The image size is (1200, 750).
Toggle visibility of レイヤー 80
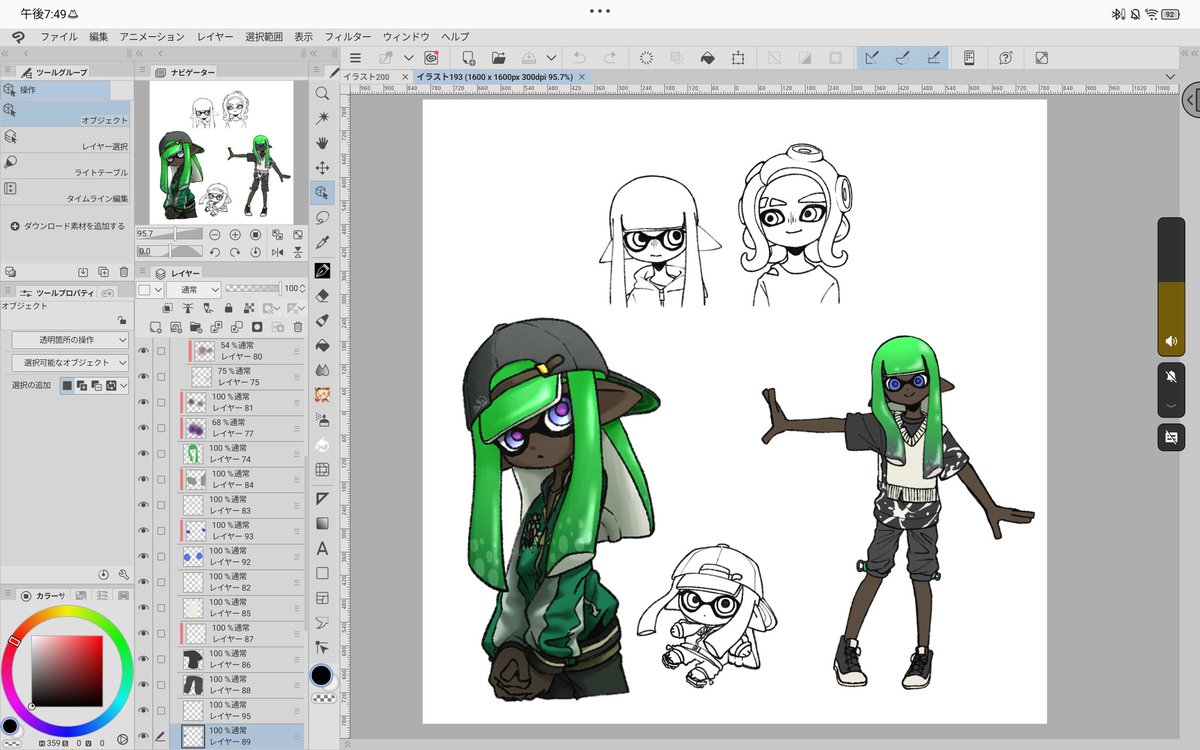click(143, 351)
